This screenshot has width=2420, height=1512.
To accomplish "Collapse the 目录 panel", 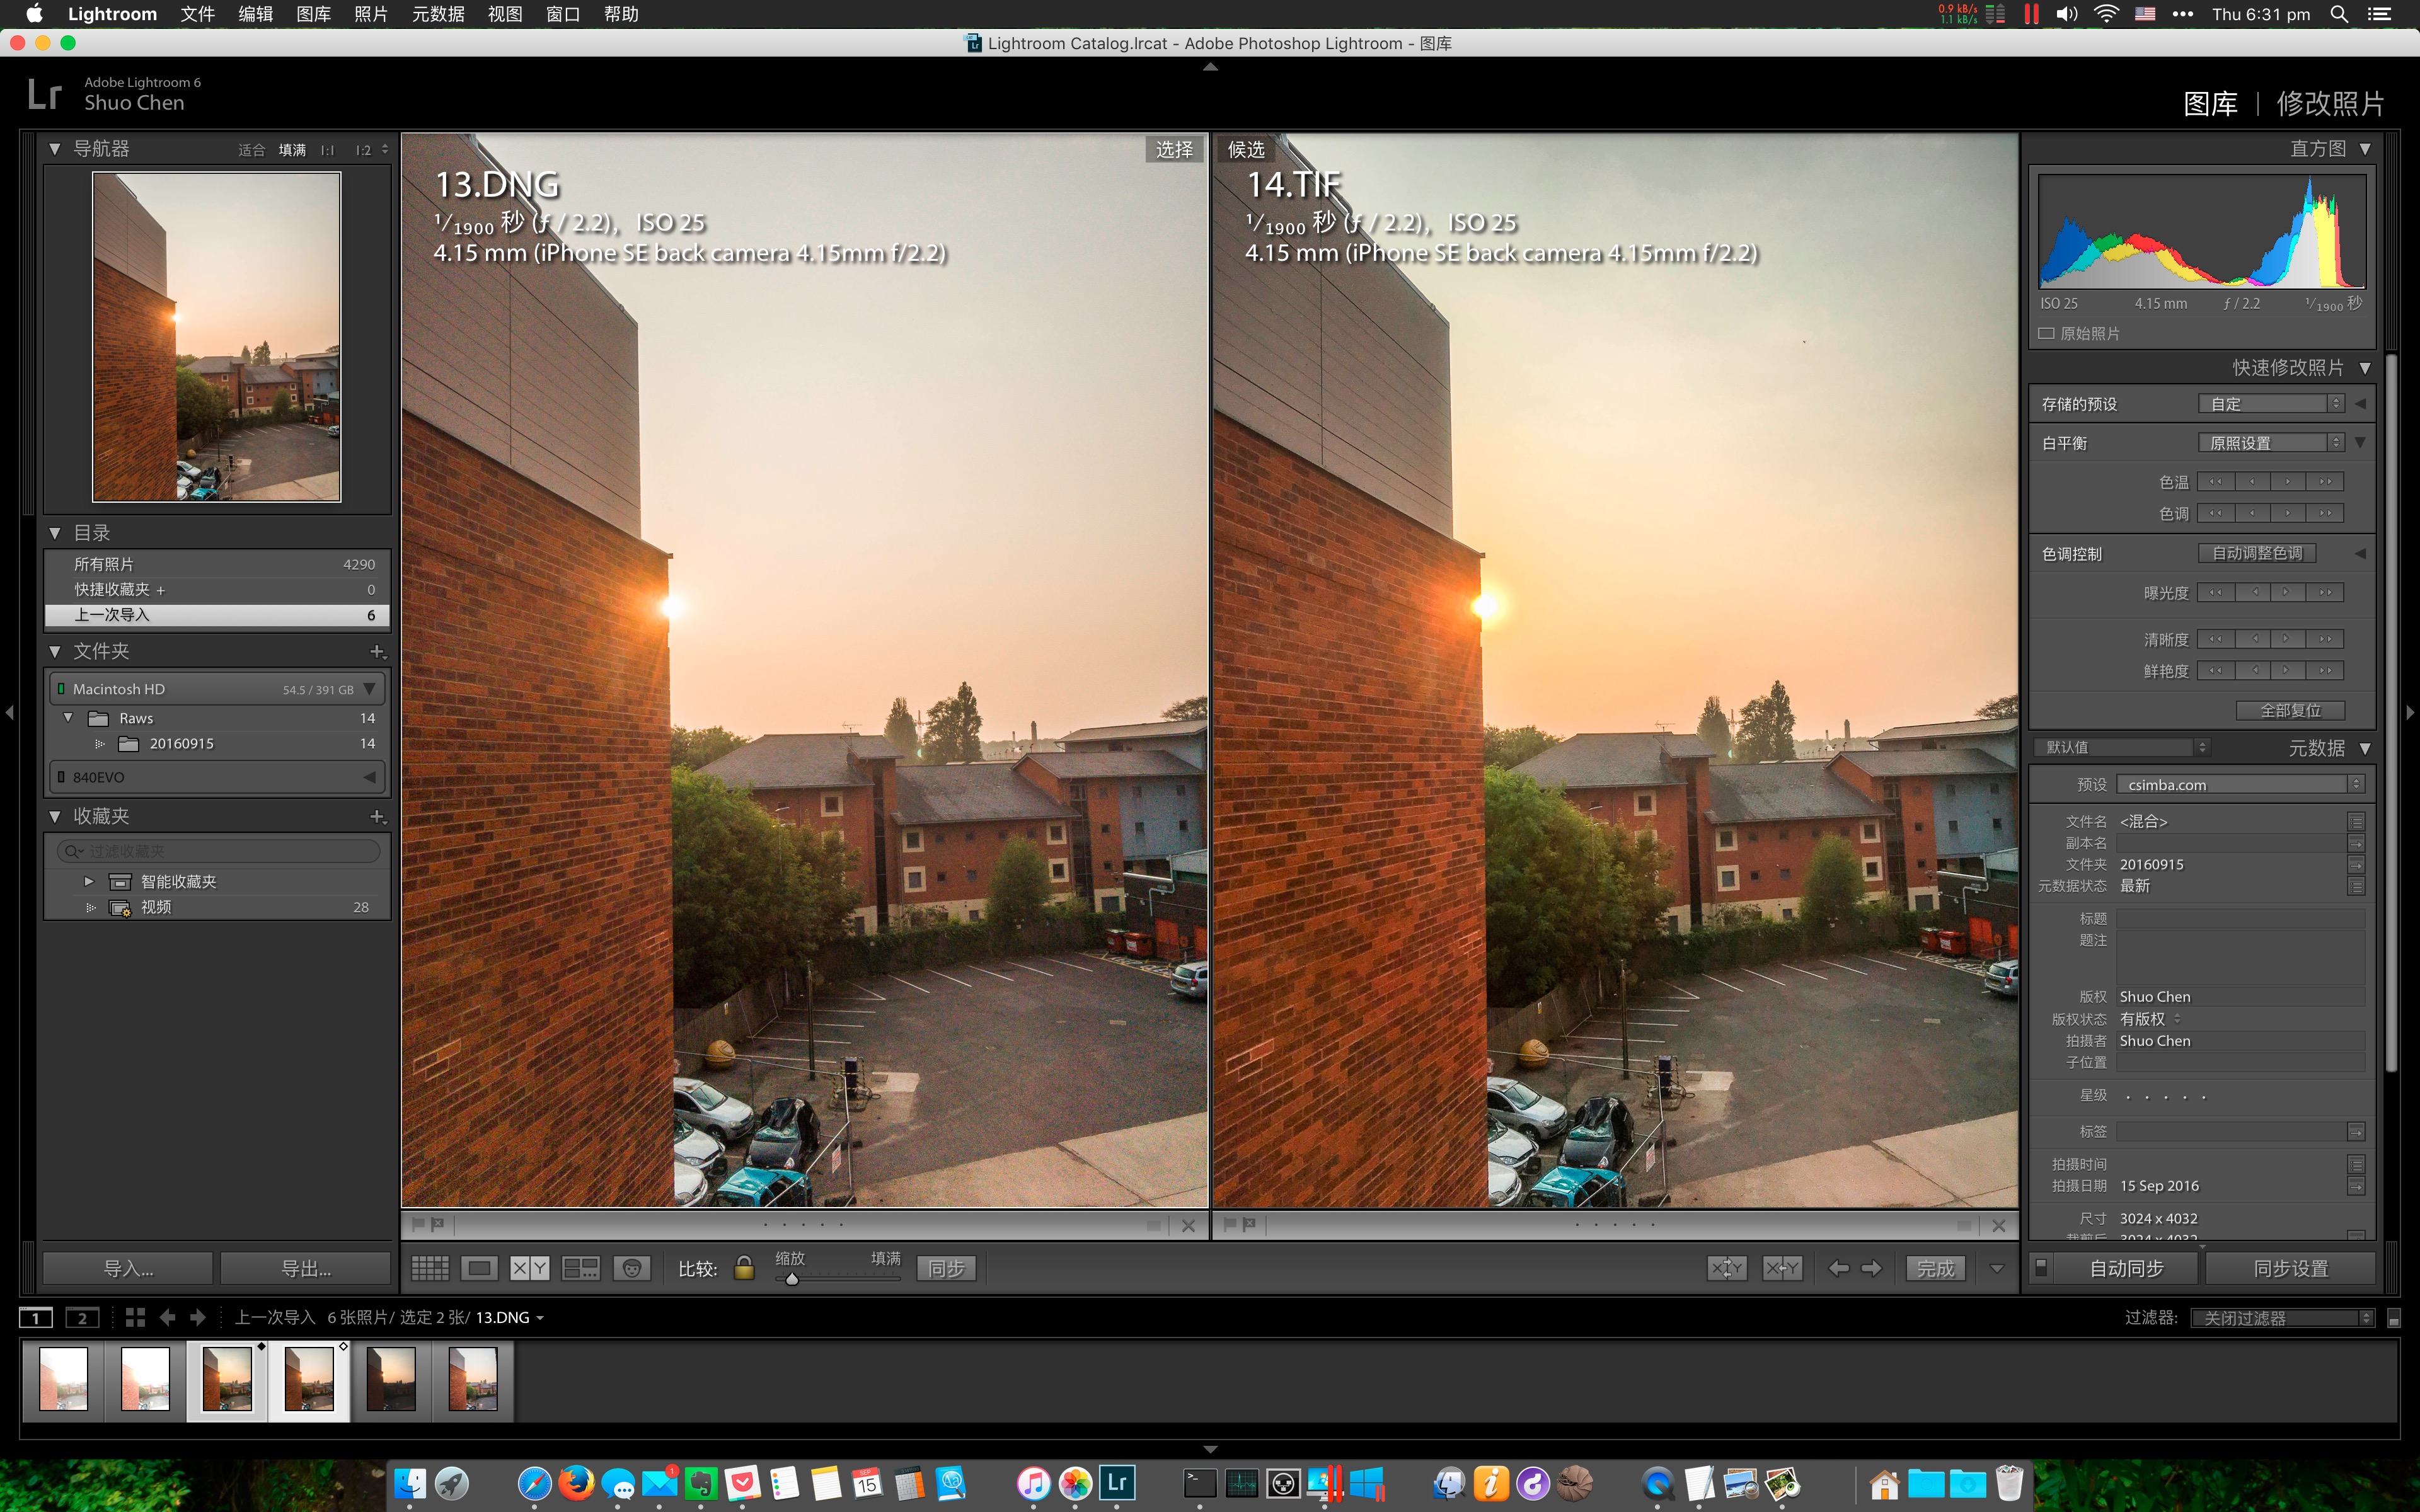I will pos(55,533).
